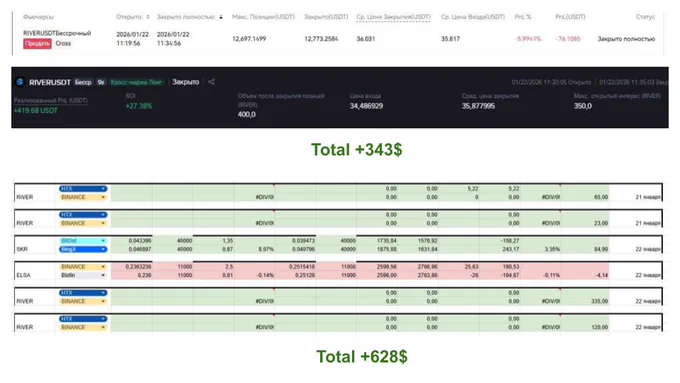Viewport: 680px width, 383px height.
Task: Click the PnL(USDT) column header
Action: tap(570, 17)
